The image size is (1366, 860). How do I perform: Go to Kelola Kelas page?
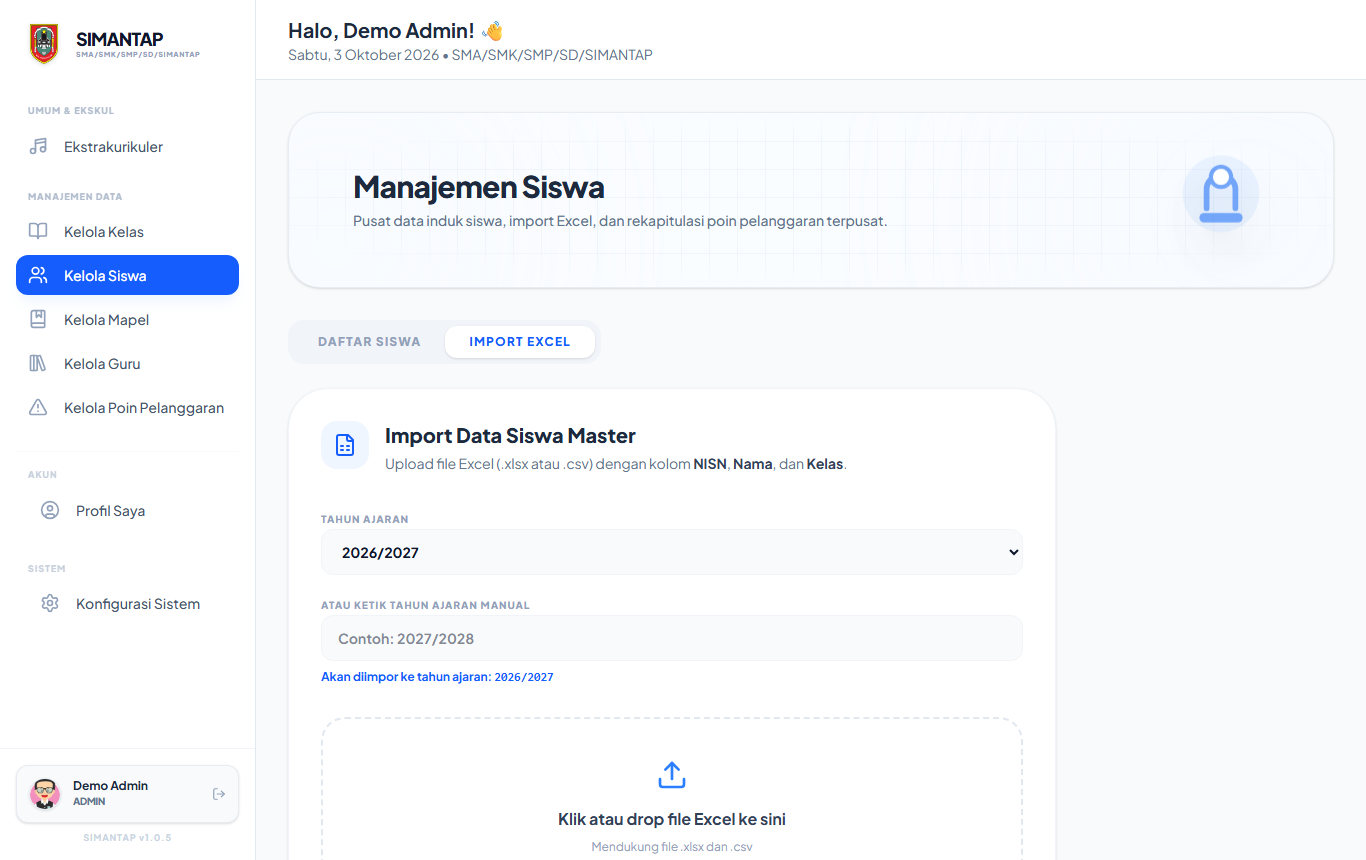(127, 232)
